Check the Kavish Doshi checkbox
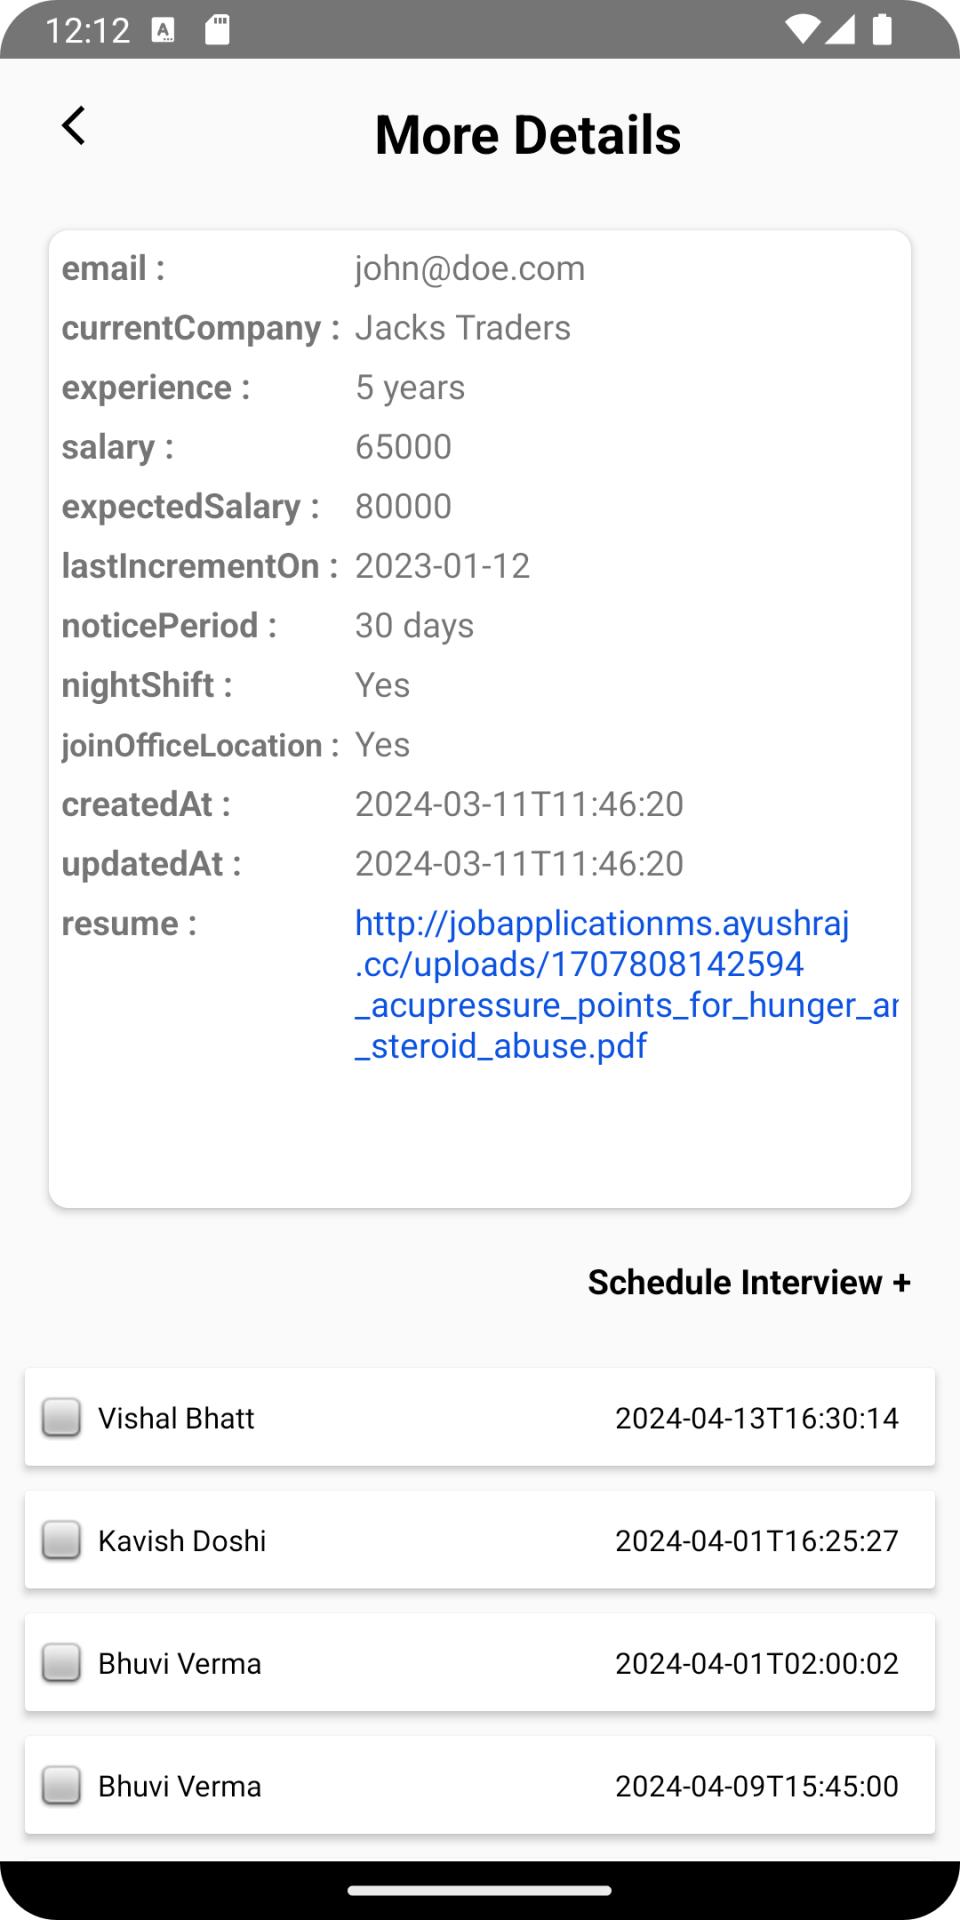The height and width of the screenshot is (1920, 960). pos(61,1540)
